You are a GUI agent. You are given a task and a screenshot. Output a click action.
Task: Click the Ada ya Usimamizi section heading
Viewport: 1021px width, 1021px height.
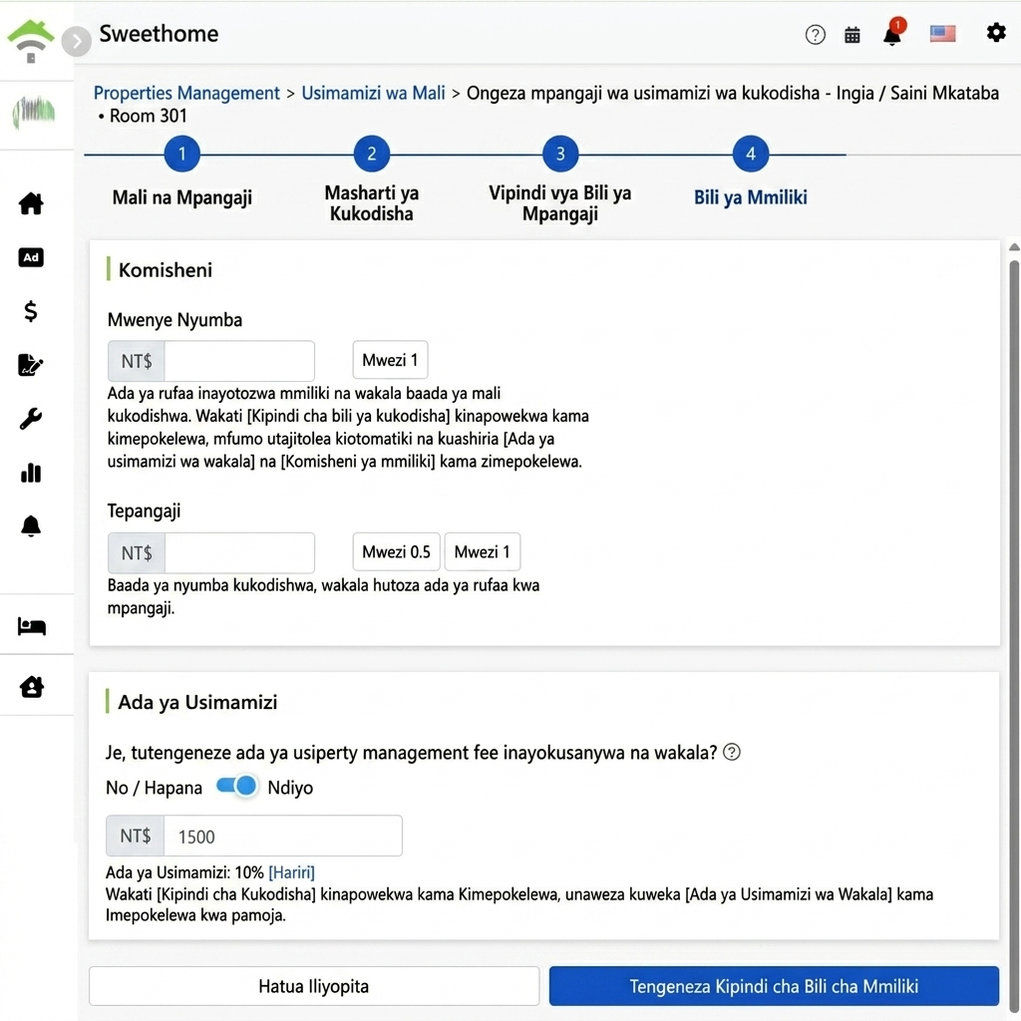click(x=197, y=702)
